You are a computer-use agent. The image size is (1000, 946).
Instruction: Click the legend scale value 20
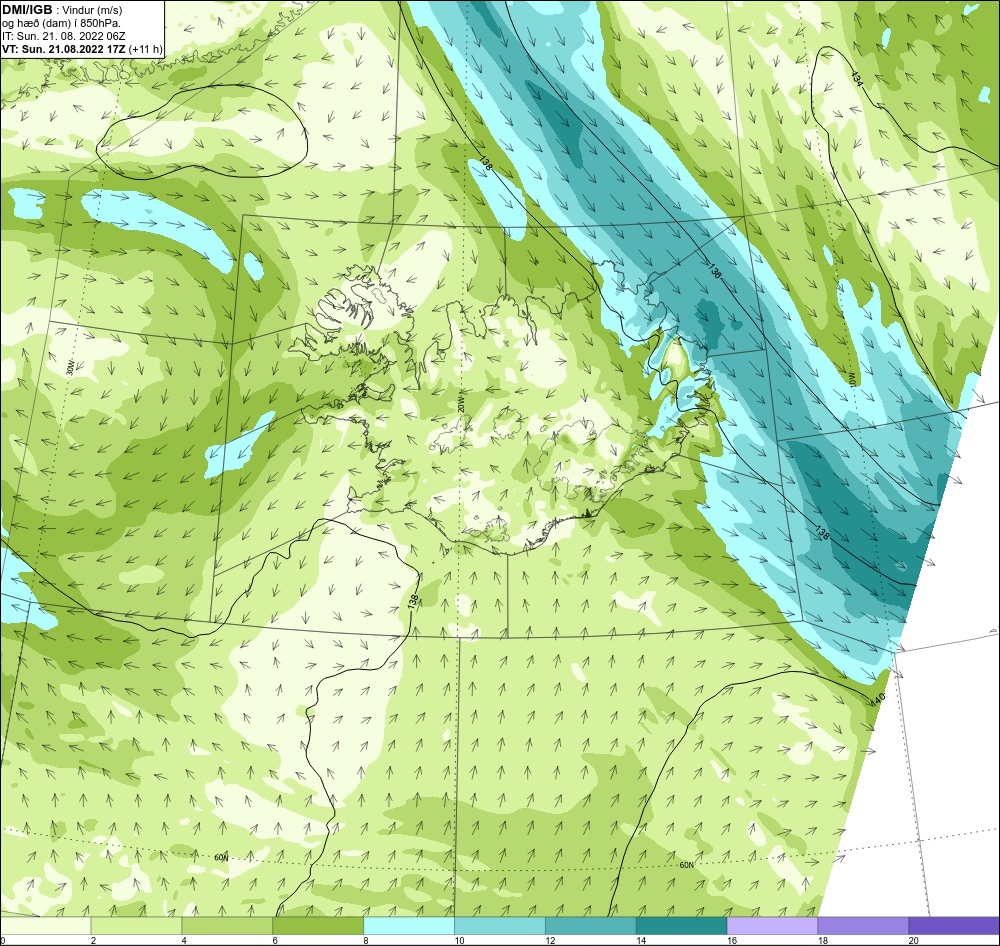pyautogui.click(x=914, y=940)
